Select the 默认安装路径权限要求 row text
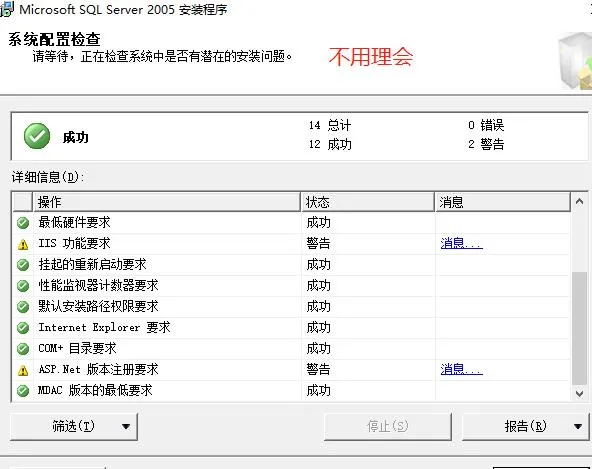 tap(99, 306)
